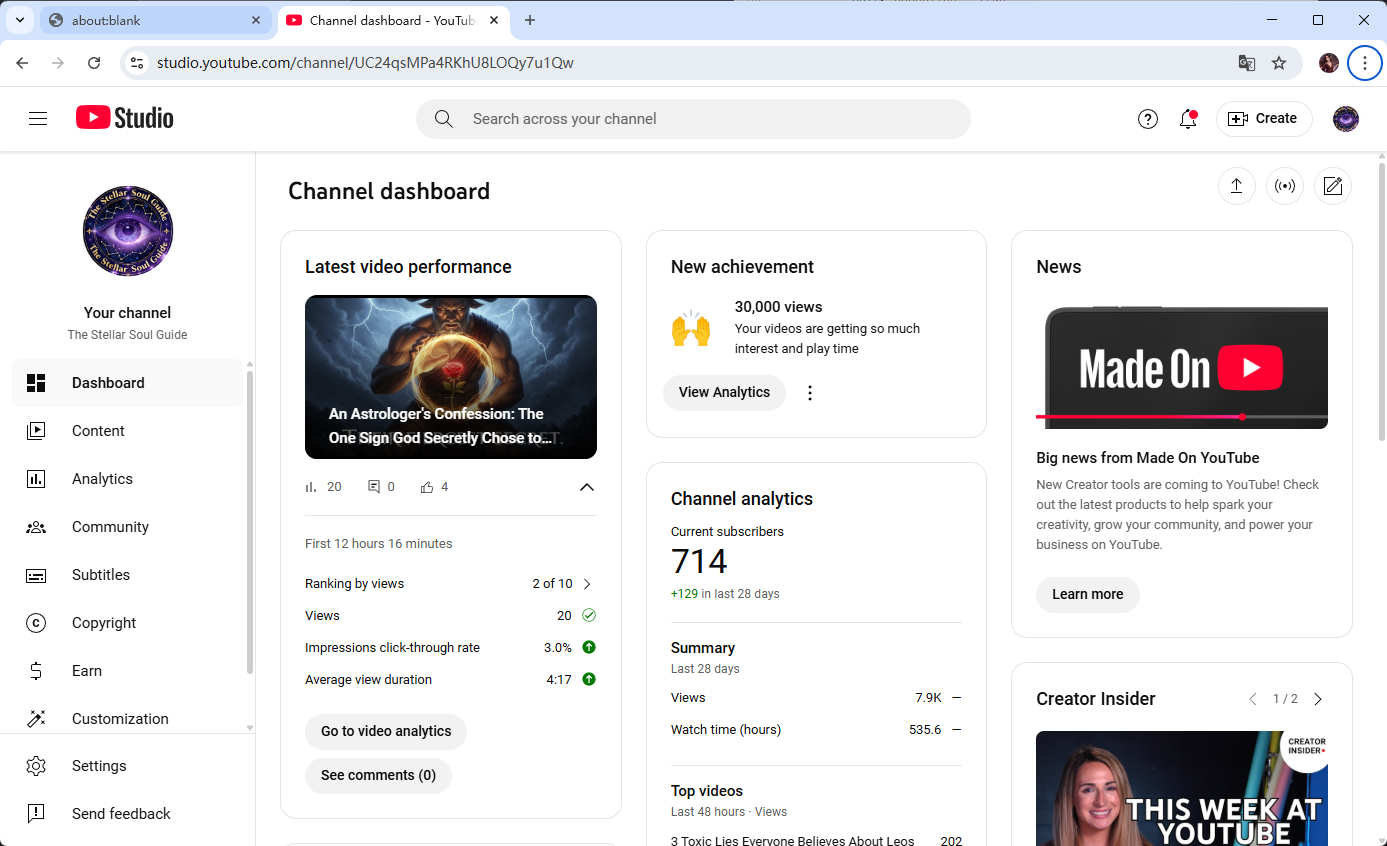The image size is (1387, 846).
Task: Collapse the latest video performance details
Action: (x=587, y=487)
